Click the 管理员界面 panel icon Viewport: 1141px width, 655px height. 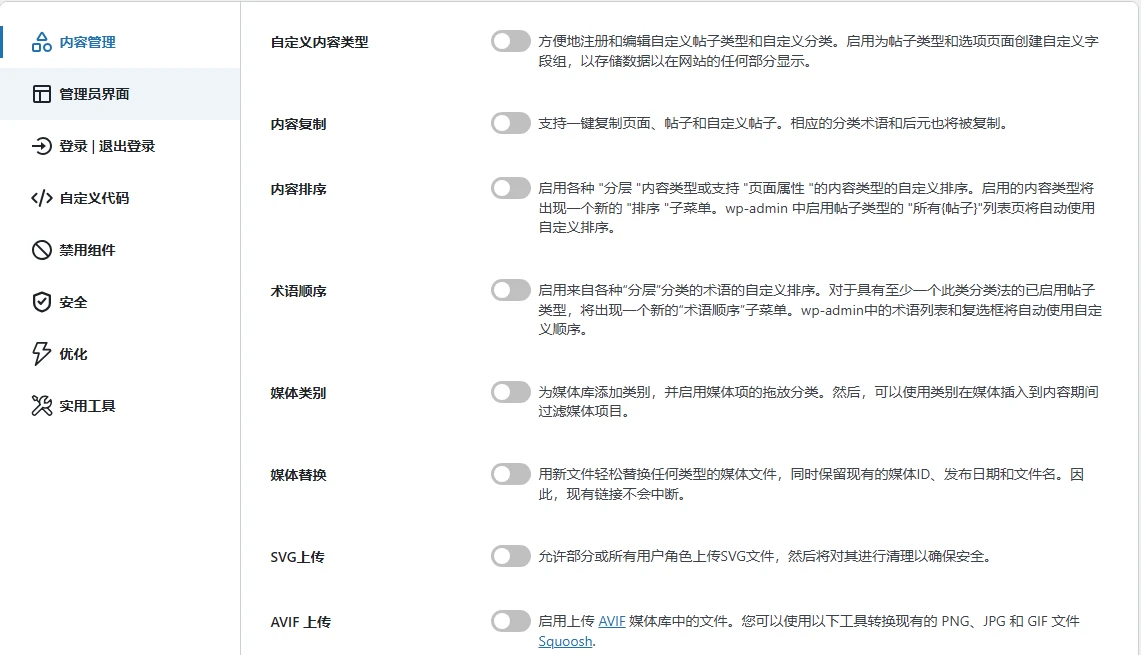(41, 93)
